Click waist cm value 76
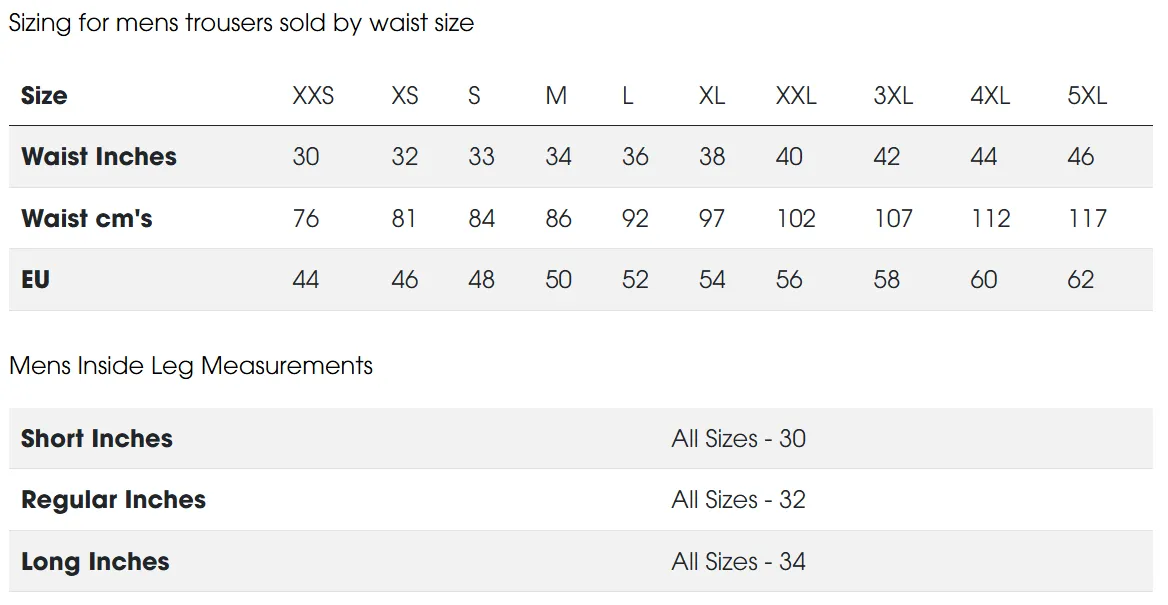 (306, 219)
